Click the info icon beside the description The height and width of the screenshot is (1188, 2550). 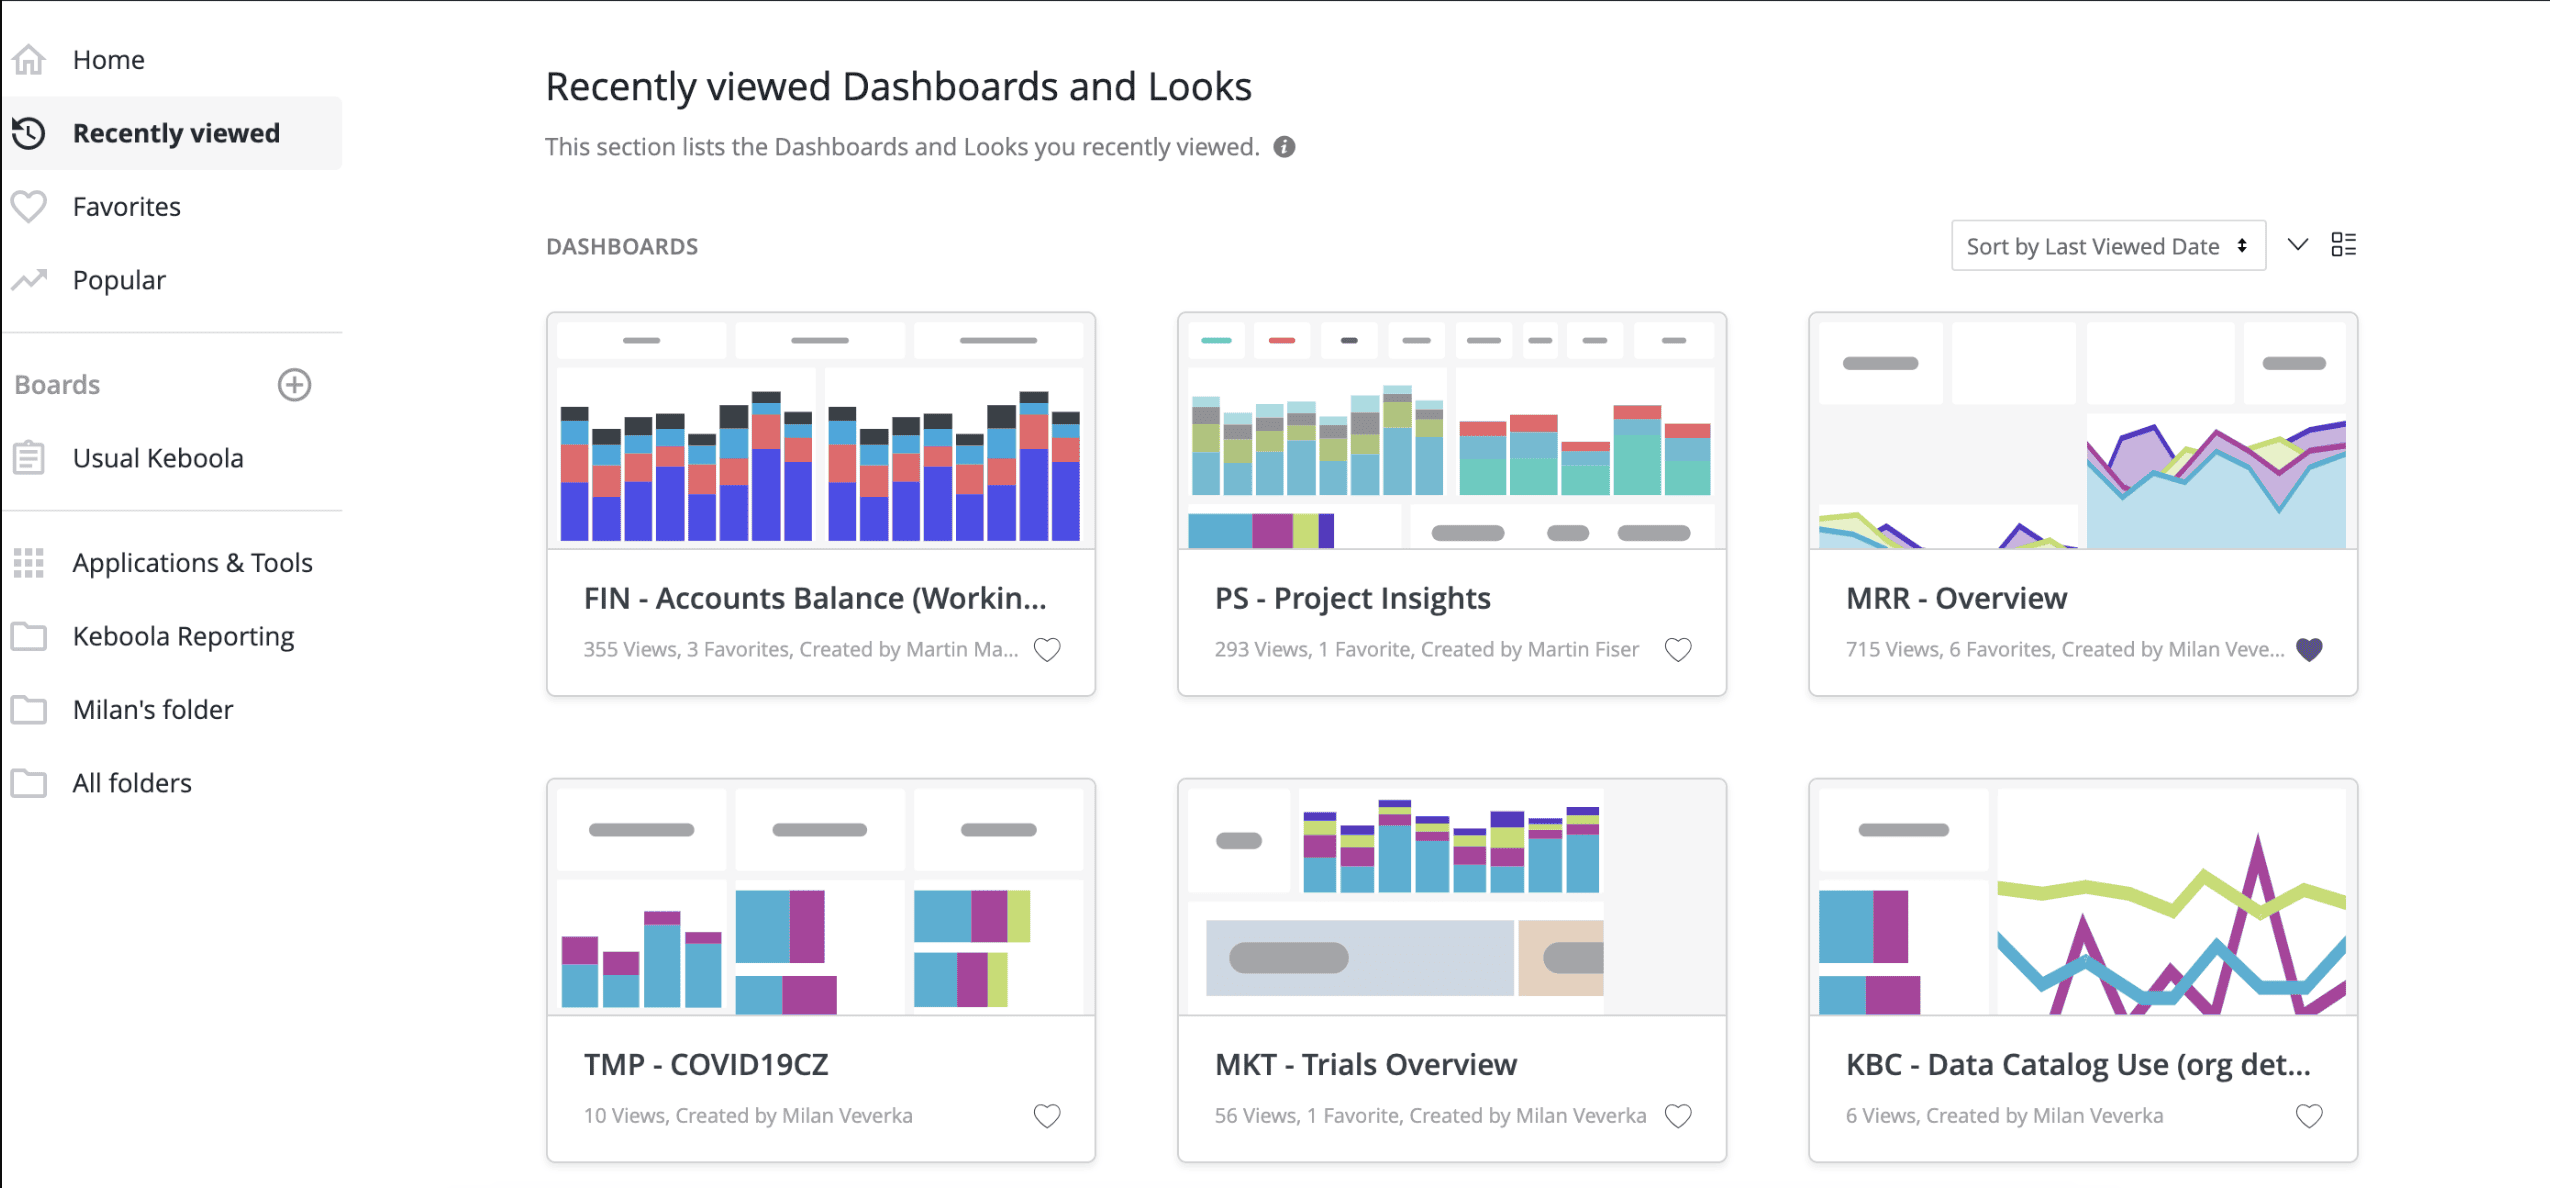point(1284,147)
